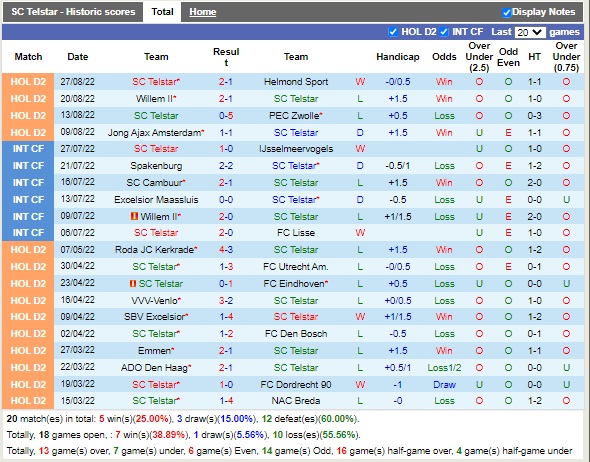The image size is (590, 462).
Task: Click the Handicap column header
Action: tap(398, 57)
